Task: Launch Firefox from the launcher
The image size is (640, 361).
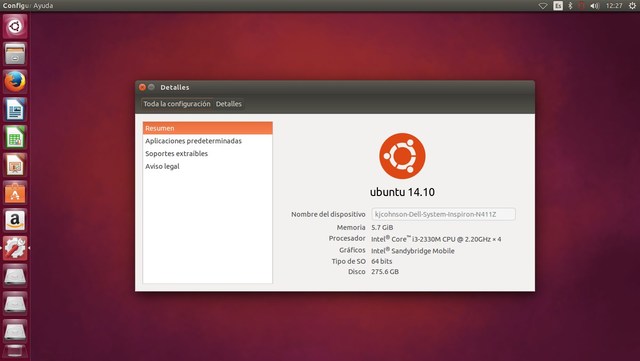Action: click(x=15, y=82)
